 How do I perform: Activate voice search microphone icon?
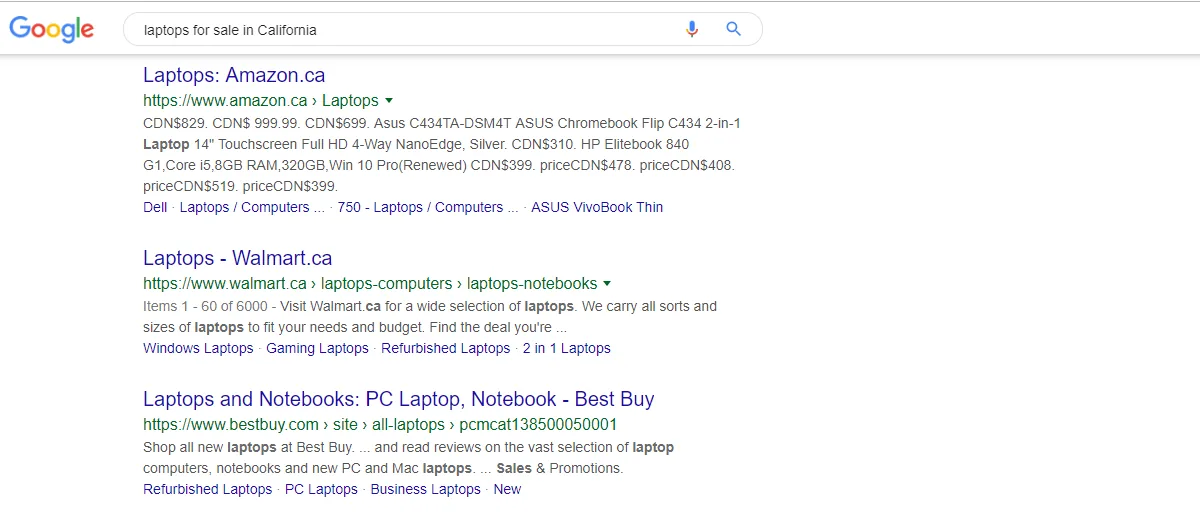coord(692,29)
